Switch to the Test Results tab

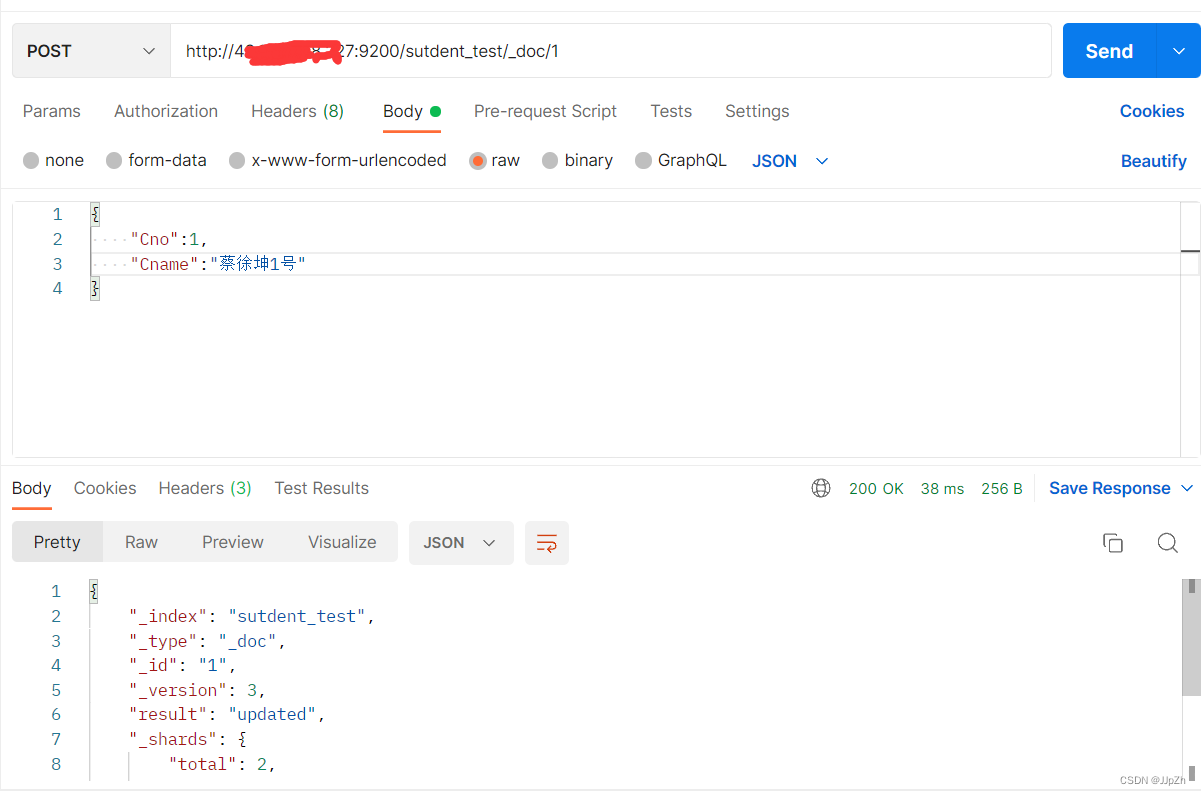click(322, 488)
